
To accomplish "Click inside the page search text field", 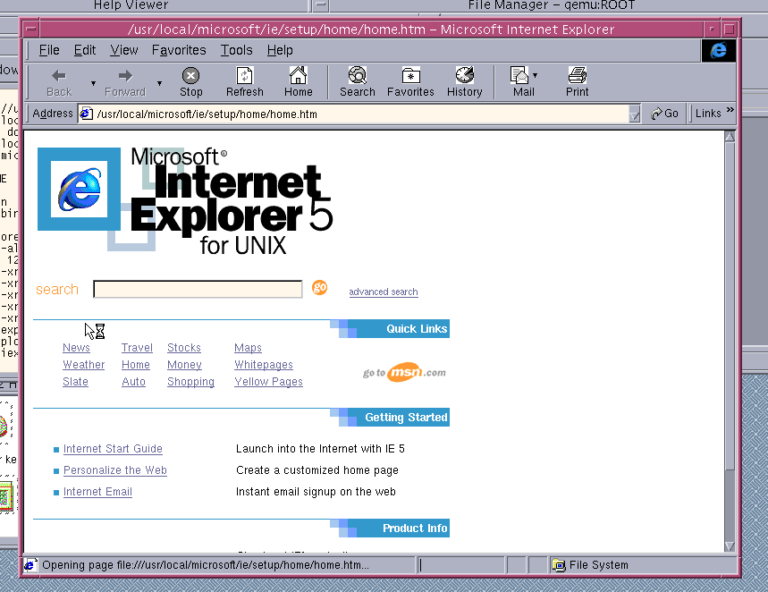I will (x=197, y=289).
